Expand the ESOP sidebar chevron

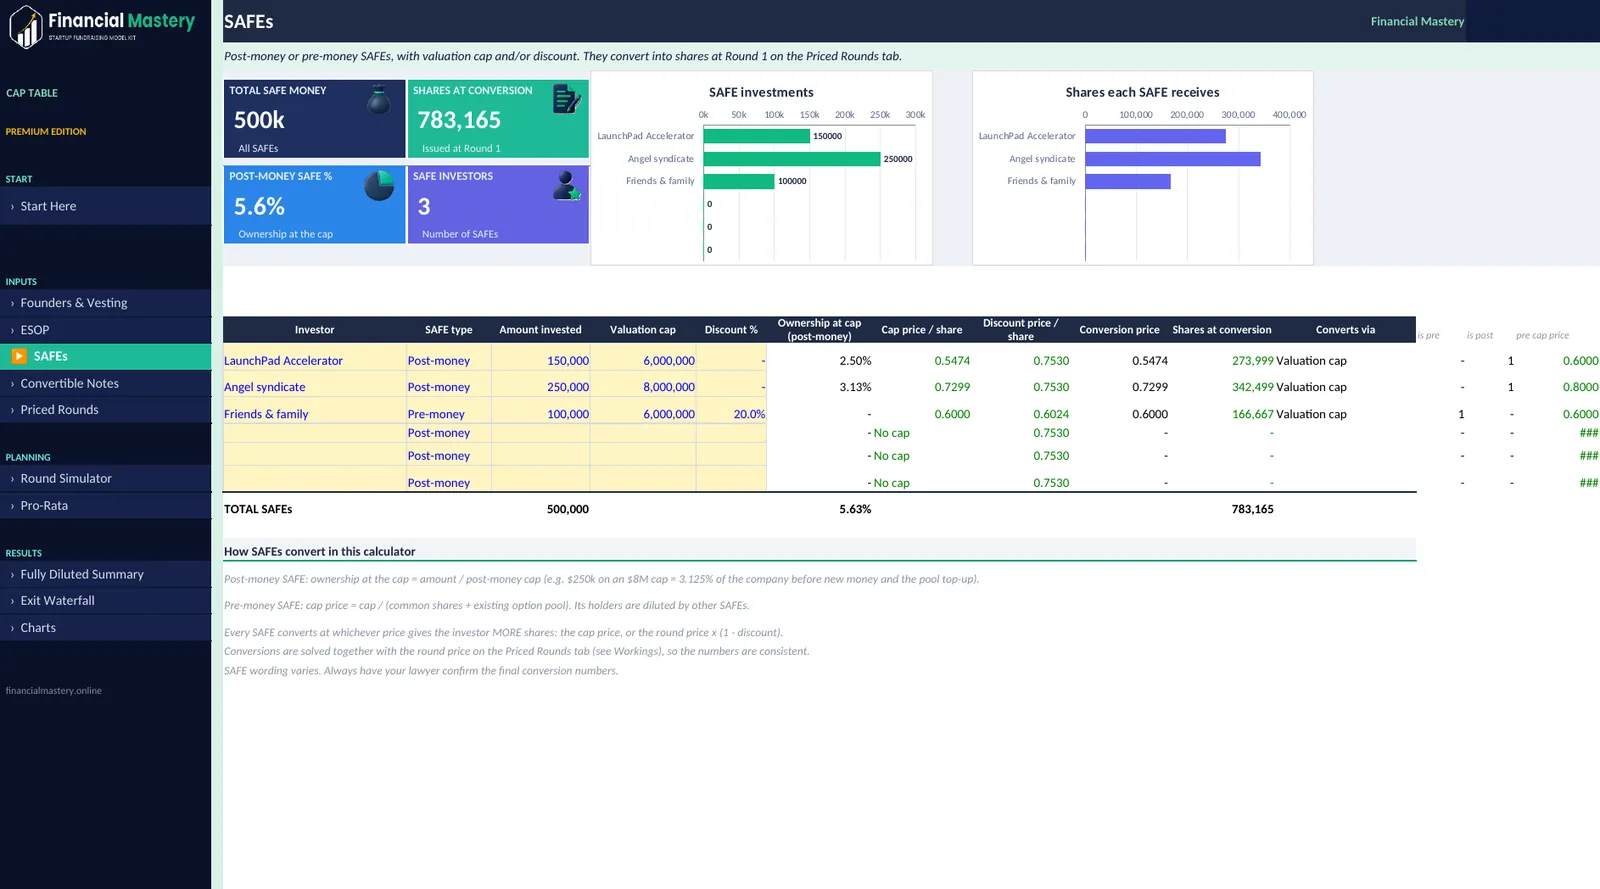coord(12,330)
